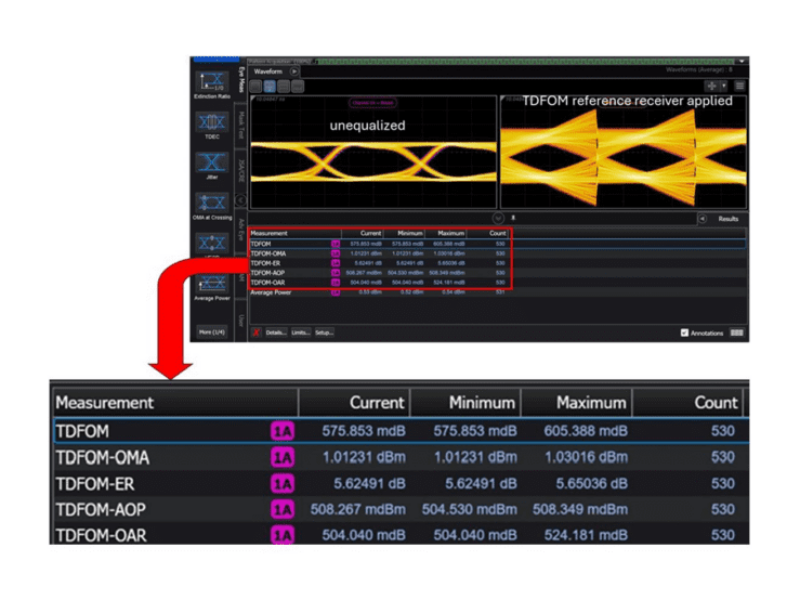Select the Extinction Ratio measurement icon
This screenshot has height=600, width=800.
coord(212,82)
